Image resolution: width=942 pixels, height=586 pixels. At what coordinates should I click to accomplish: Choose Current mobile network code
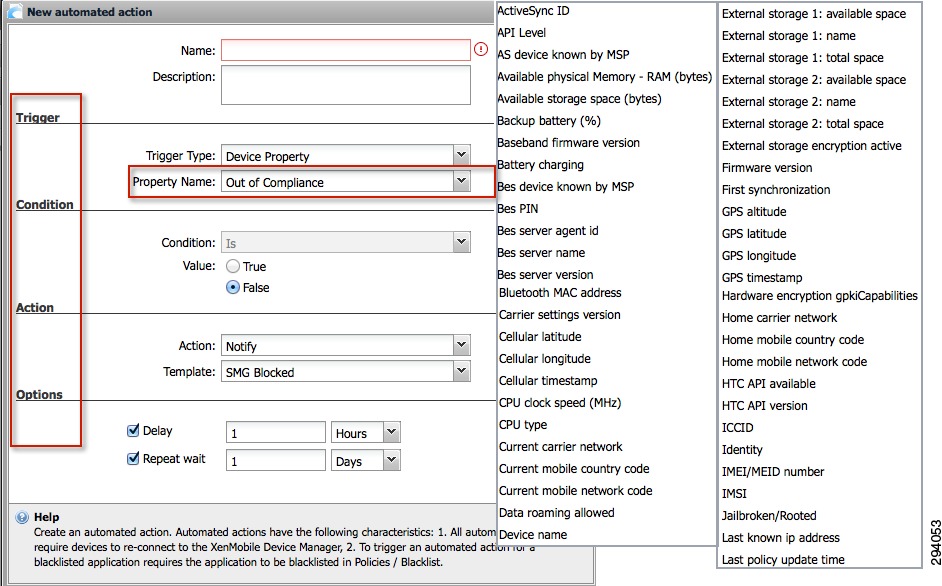click(576, 491)
